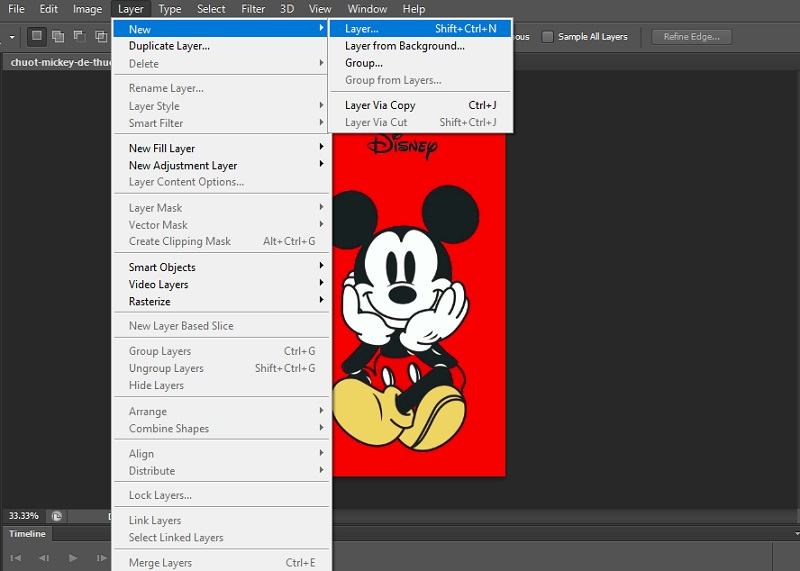Choose Layer Via Copy

click(x=420, y=105)
